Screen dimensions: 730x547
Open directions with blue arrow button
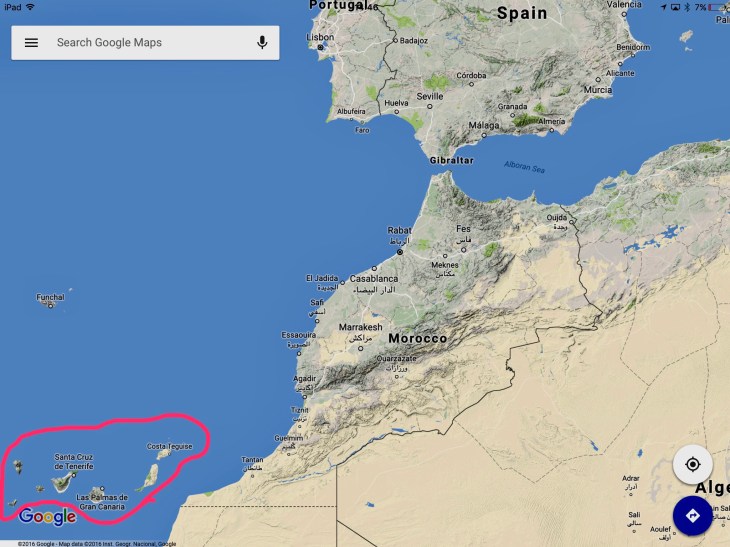[692, 516]
